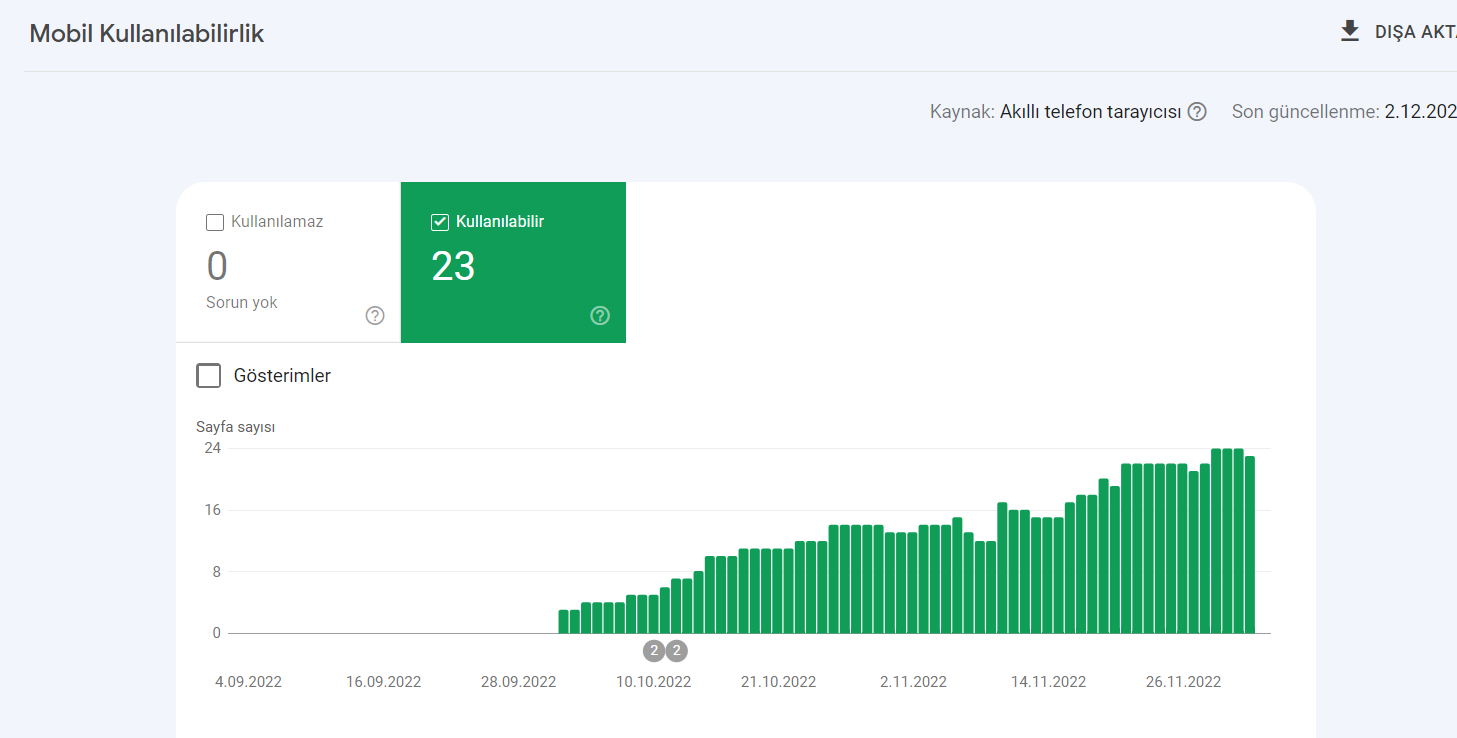Click the 10.10.2022 axis date label
The height and width of the screenshot is (738, 1457).
pyautogui.click(x=653, y=682)
